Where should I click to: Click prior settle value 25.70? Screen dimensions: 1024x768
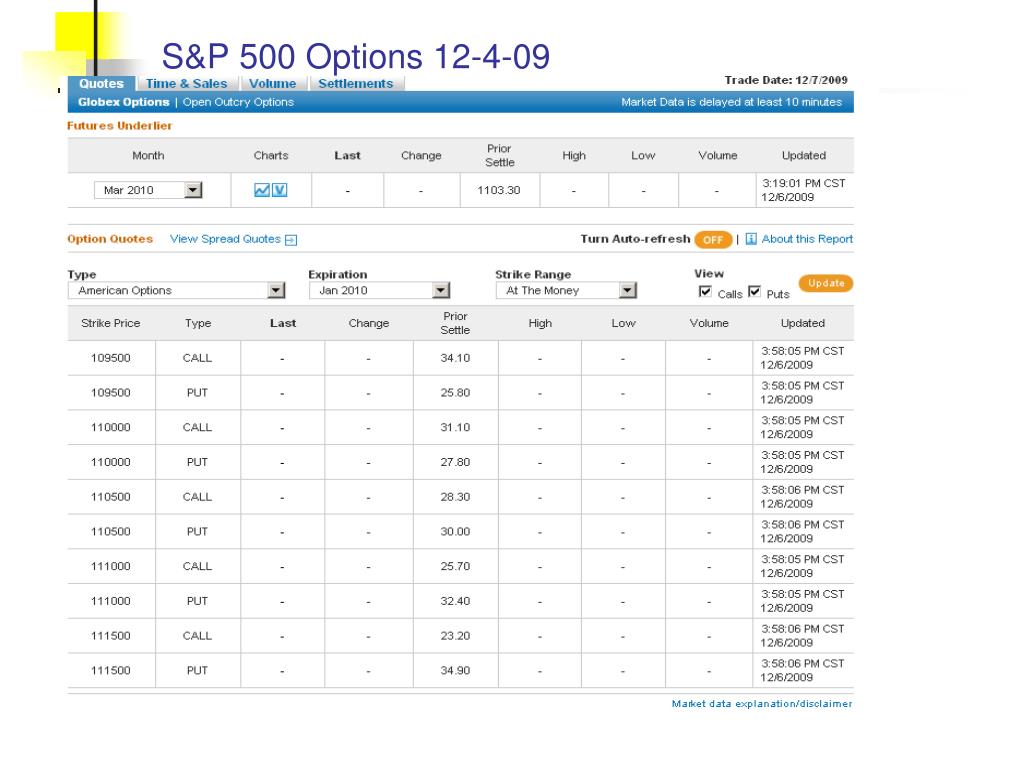[455, 566]
